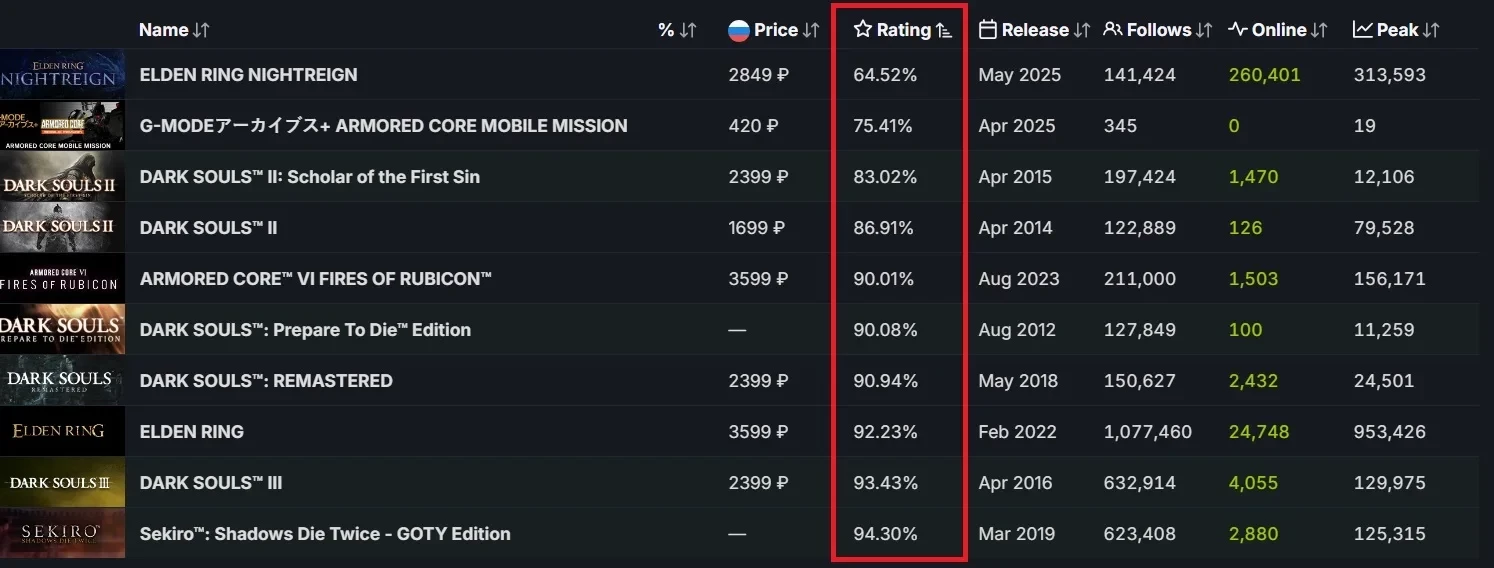Open ARMORED CORE VI FIRES OF RUBICON link

click(x=316, y=279)
